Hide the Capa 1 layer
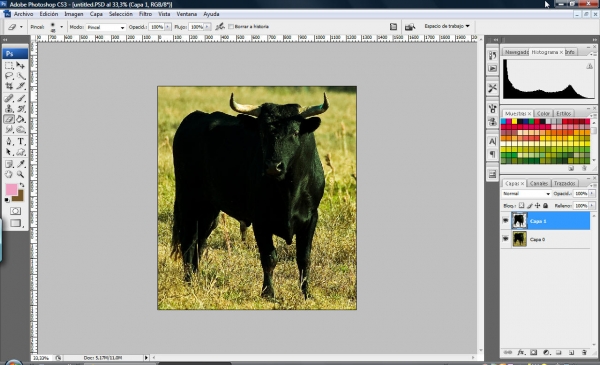600x365 pixels. tap(505, 221)
